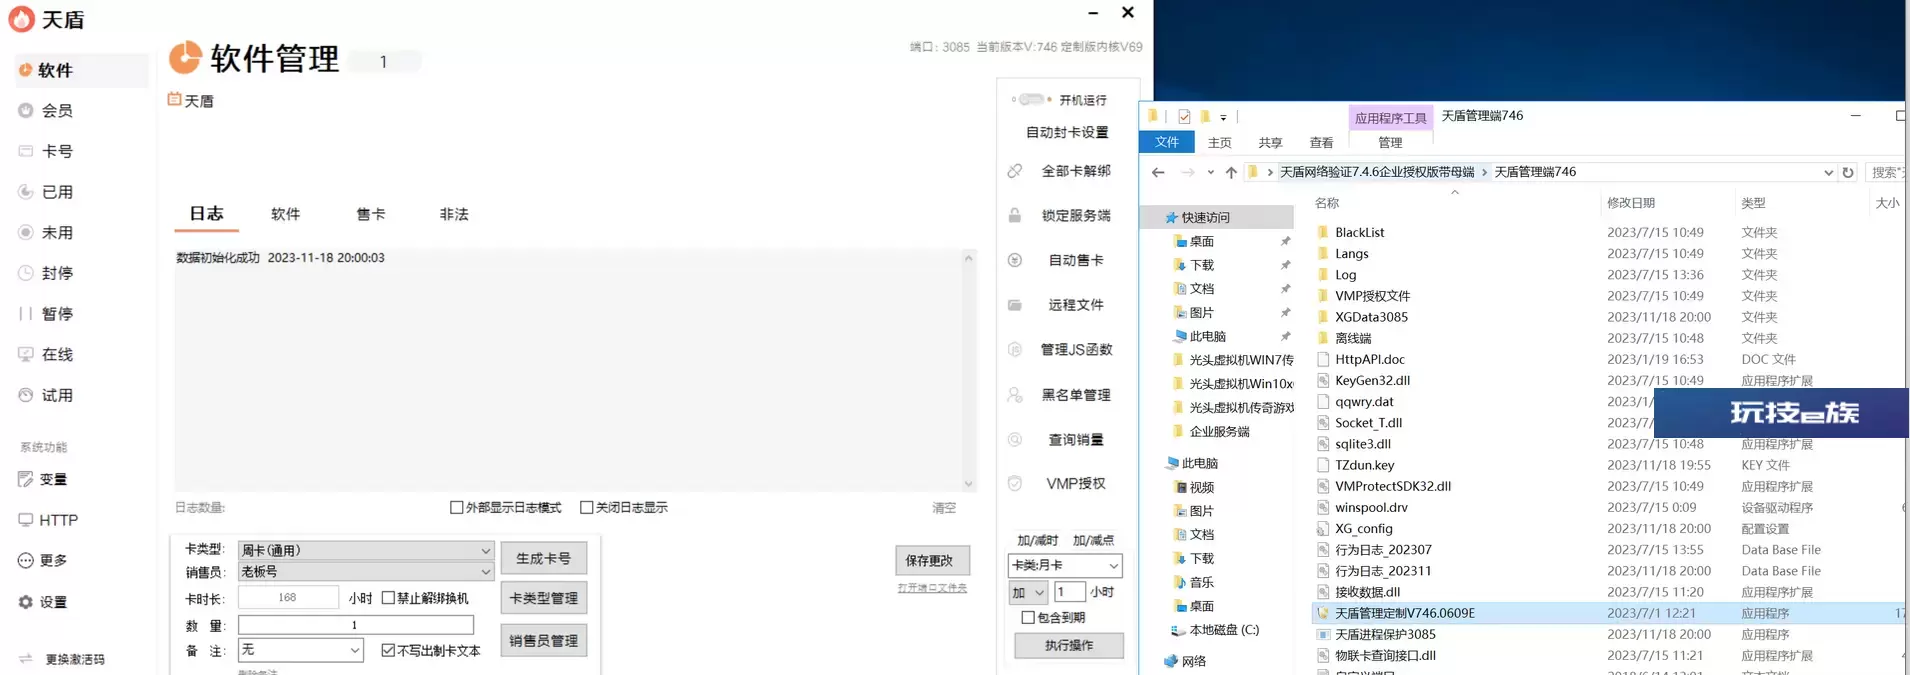Screen dimensions: 1910x675
Task: Click 全部卡解绑 in the right panel
Action: [x=1076, y=171]
